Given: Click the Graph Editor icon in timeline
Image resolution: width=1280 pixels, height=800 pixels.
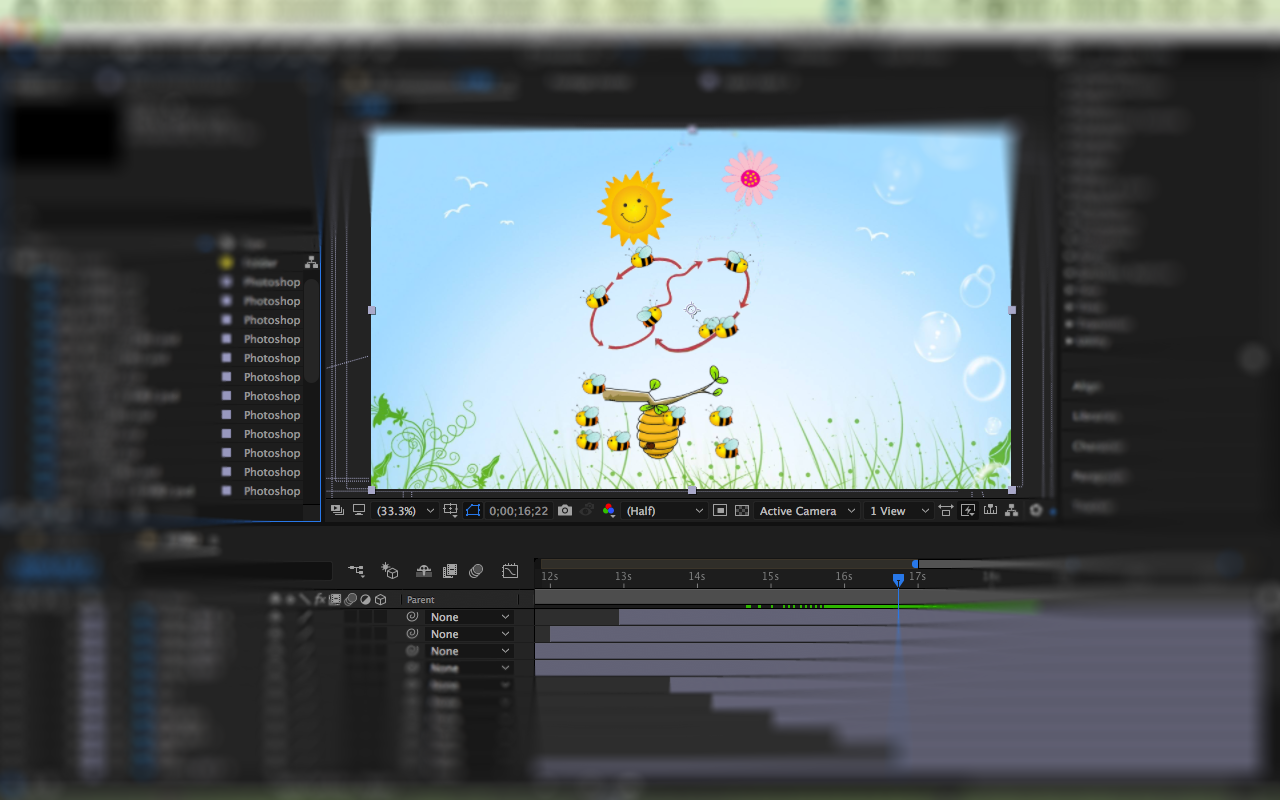Looking at the screenshot, I should 510,571.
